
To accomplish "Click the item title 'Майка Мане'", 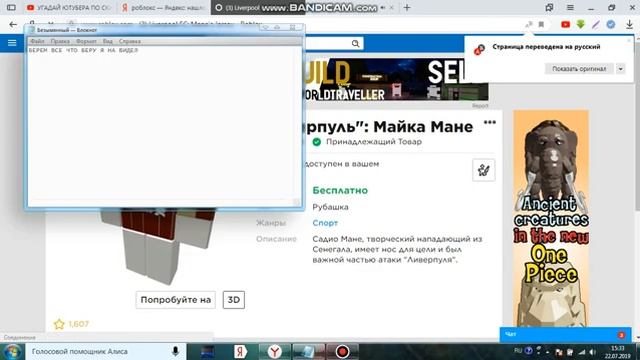I will pyautogui.click(x=423, y=127).
